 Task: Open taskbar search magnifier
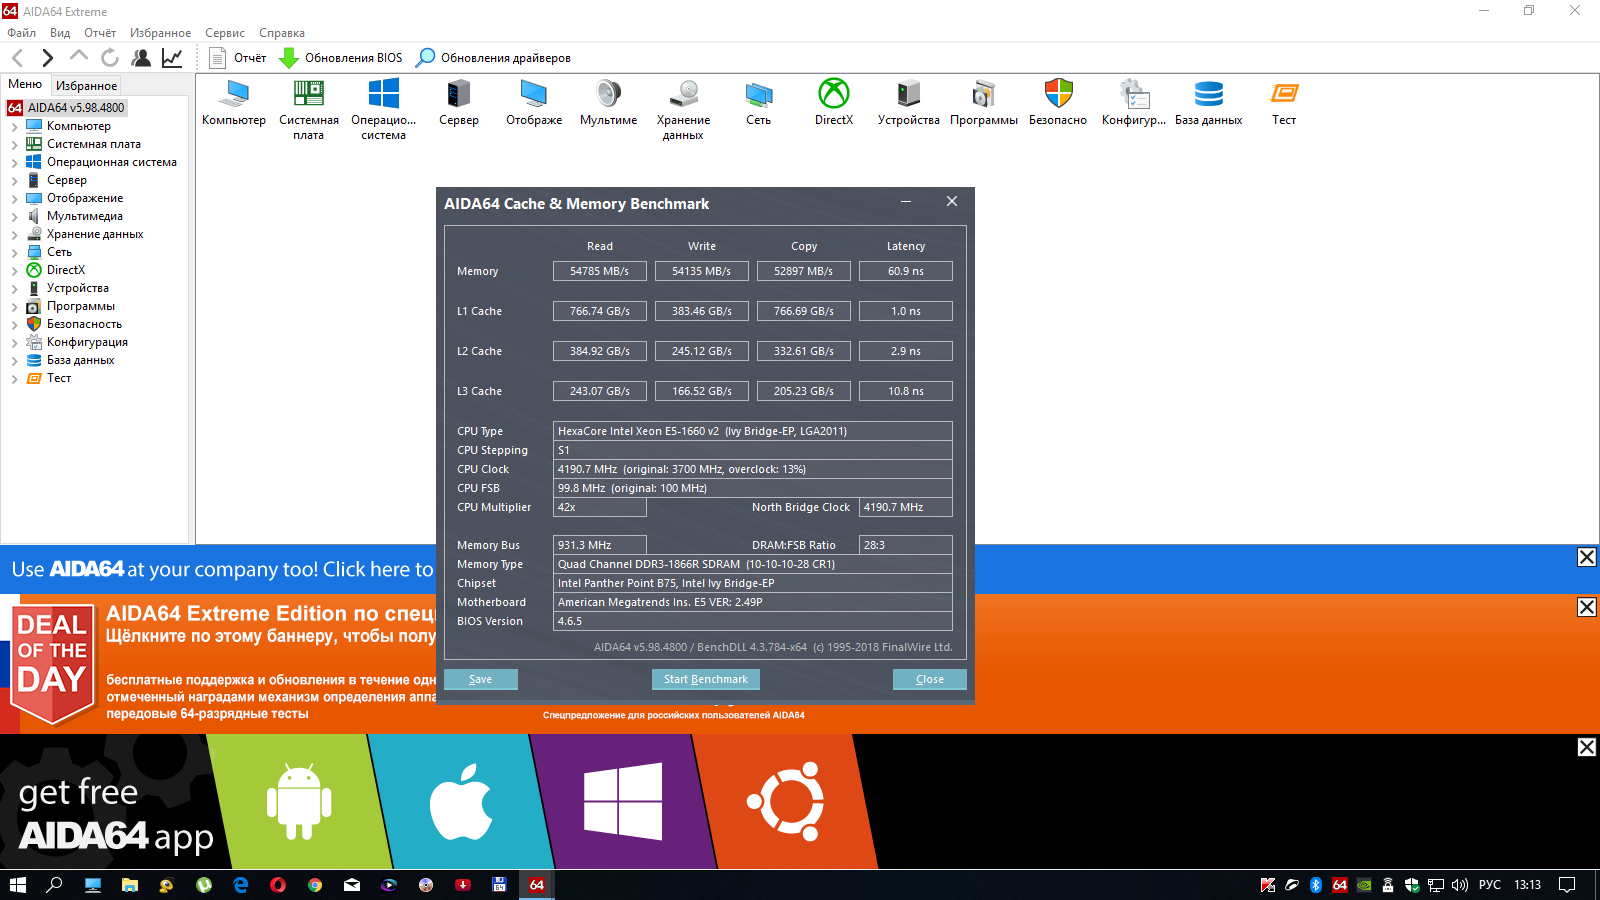click(x=55, y=885)
